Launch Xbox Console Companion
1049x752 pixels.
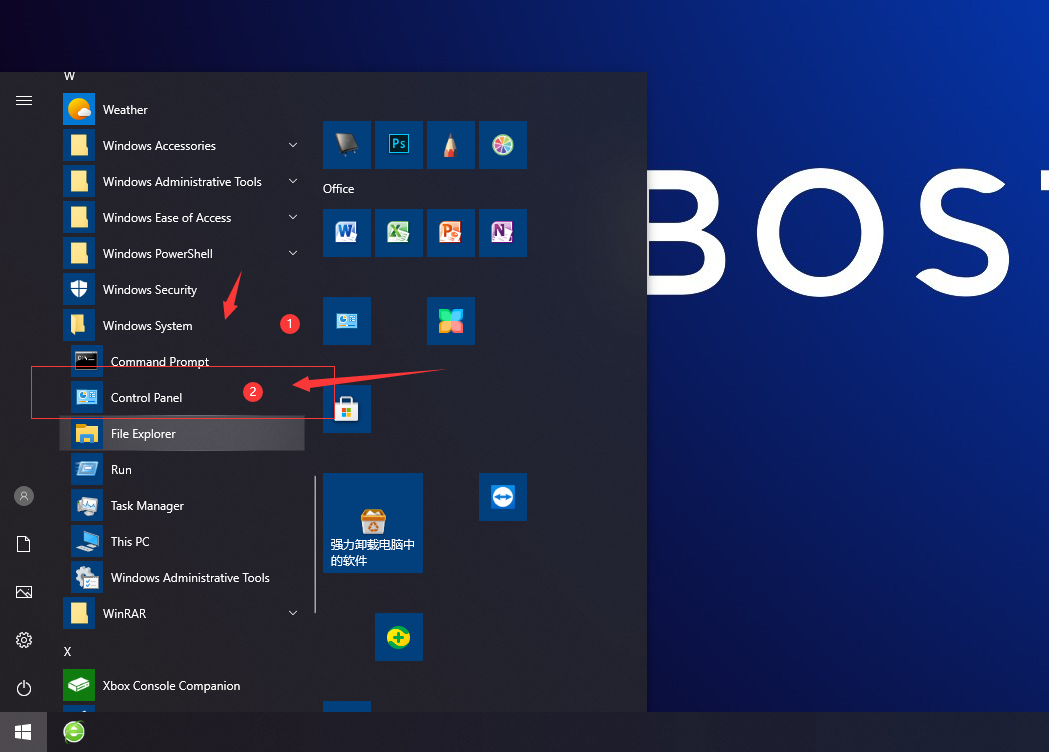coord(182,686)
